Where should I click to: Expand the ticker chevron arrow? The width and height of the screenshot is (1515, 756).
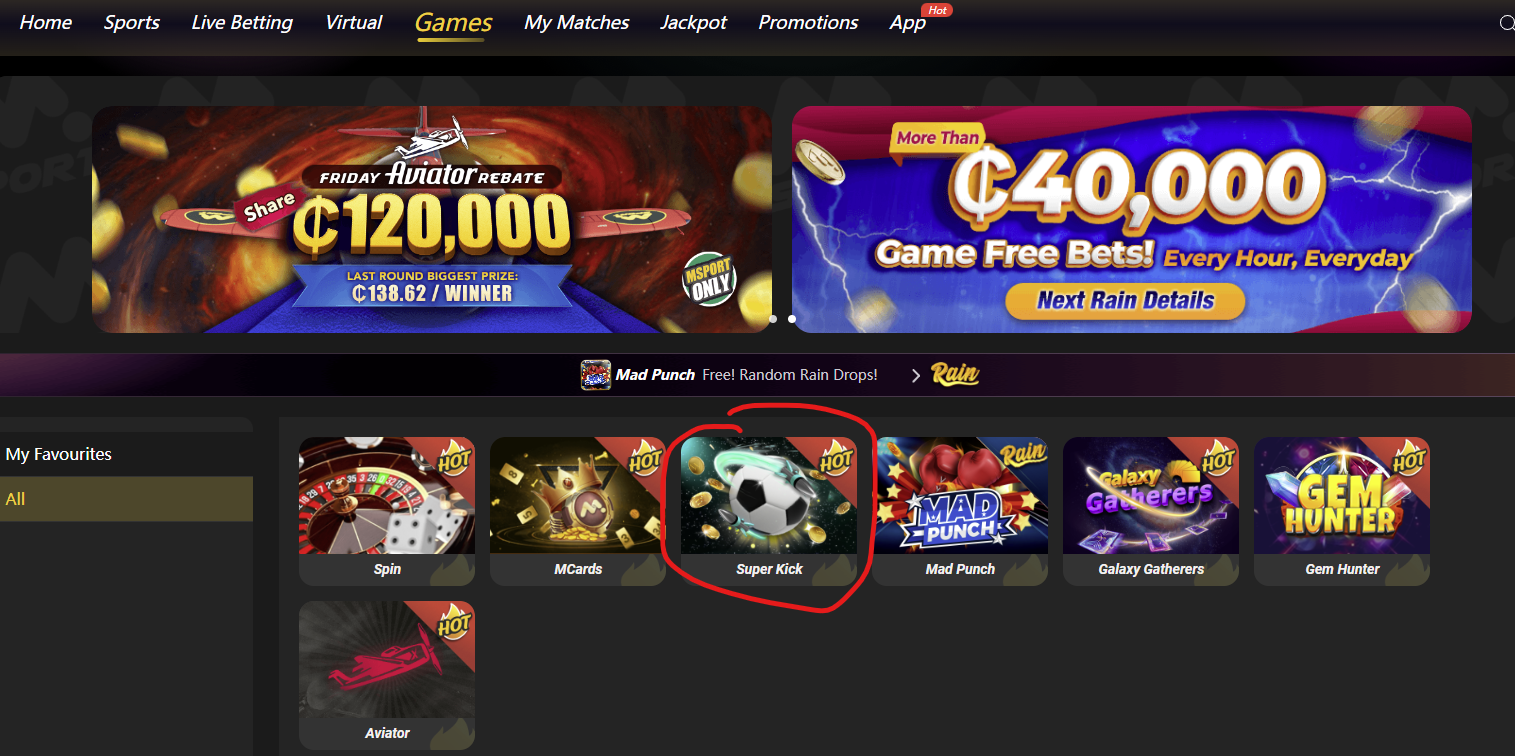pyautogui.click(x=915, y=376)
